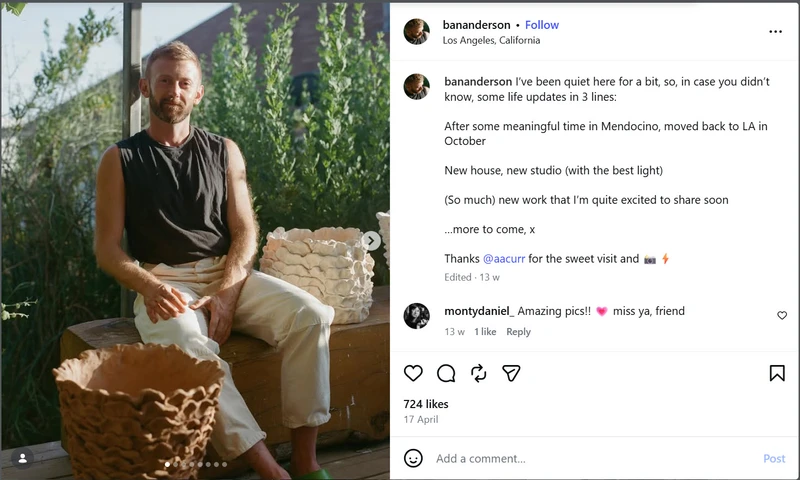This screenshot has width=800, height=480.
Task: Share post with the paper plane icon
Action: click(511, 373)
